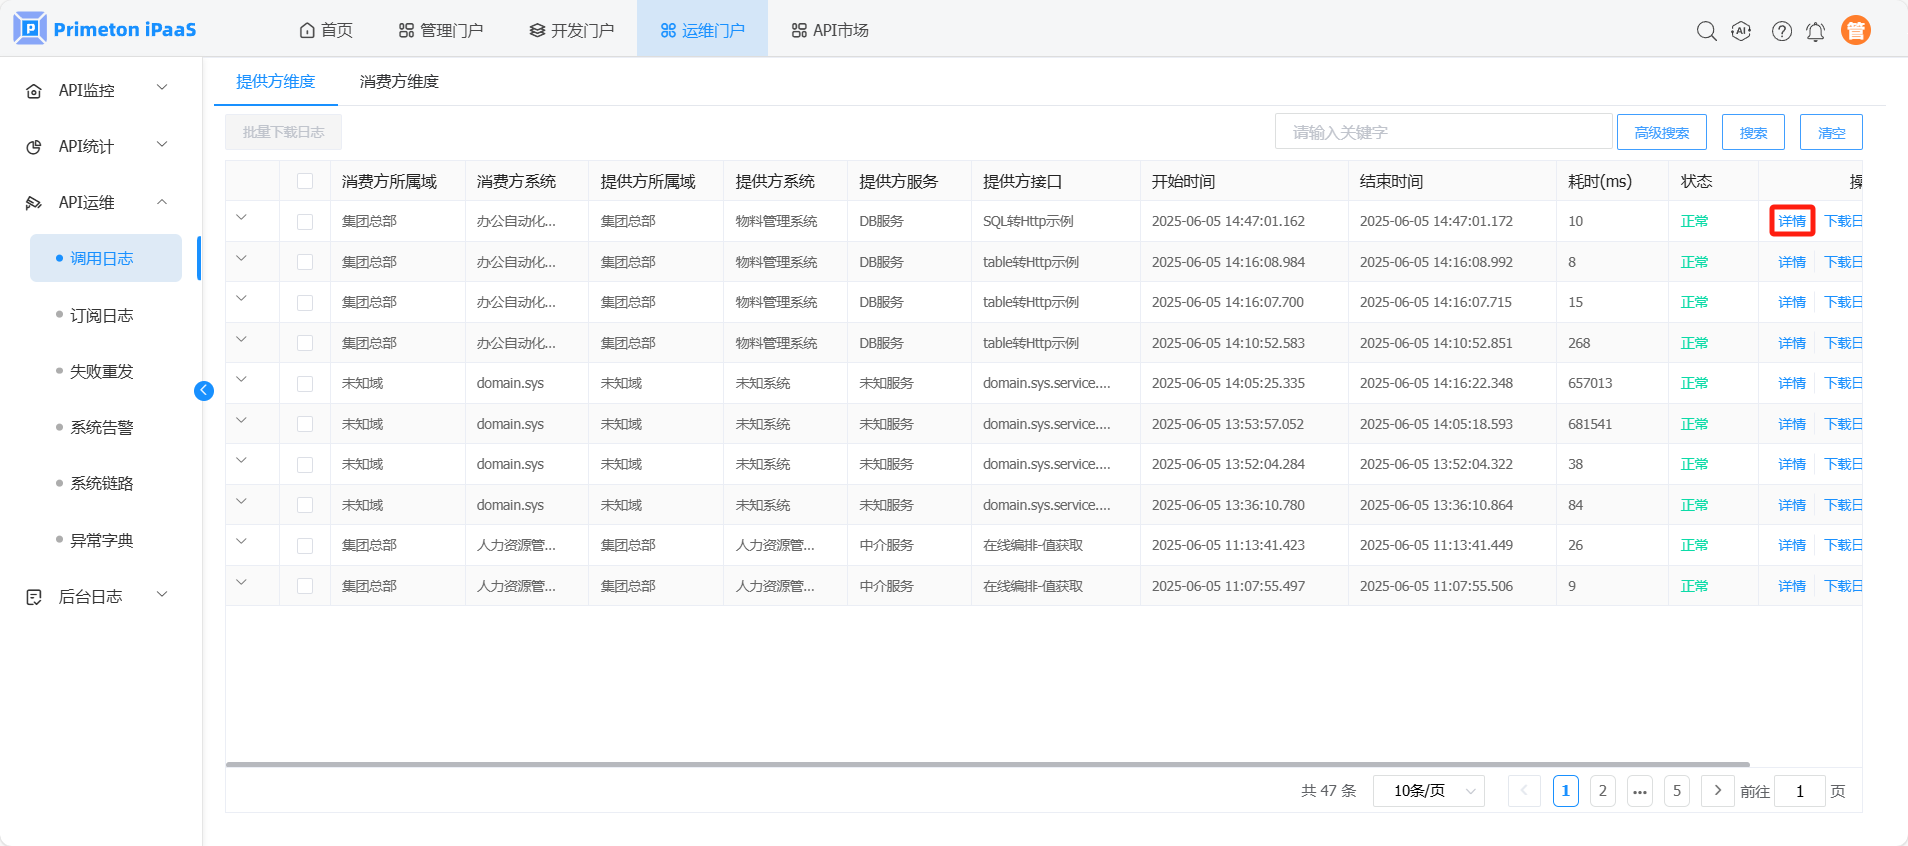Select checkbox of the 681541 ms row

click(305, 424)
